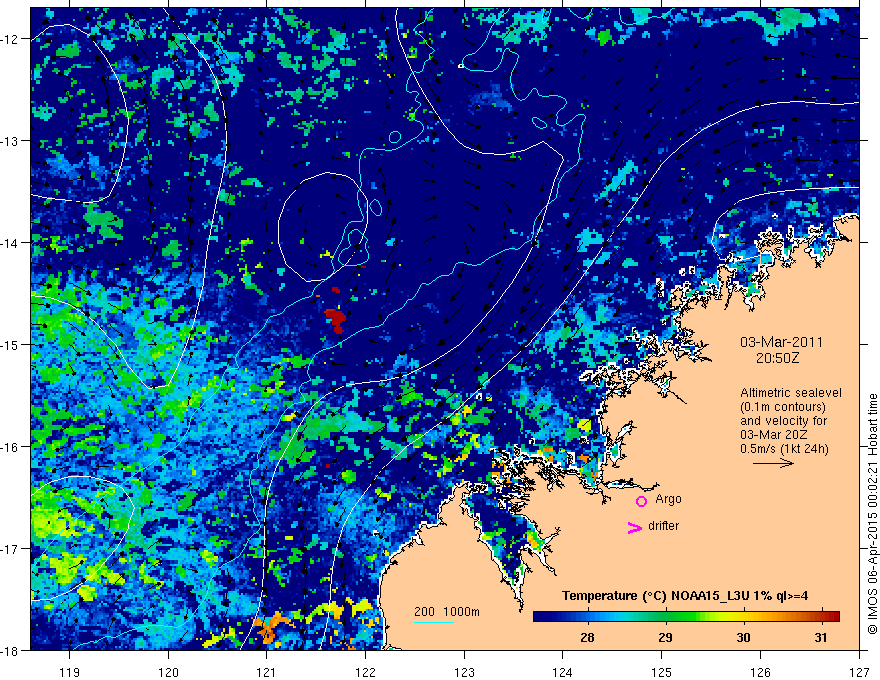Click the longitude axis label 122

click(x=365, y=672)
